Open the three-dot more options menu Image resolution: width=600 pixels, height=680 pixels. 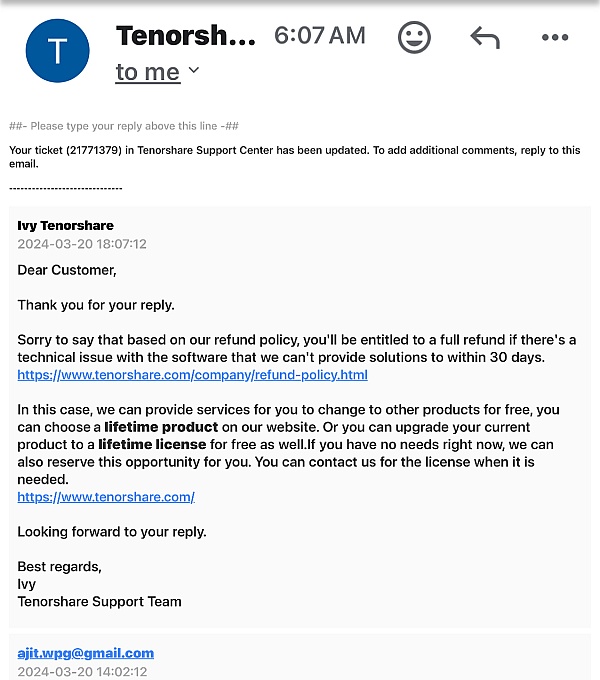pyautogui.click(x=554, y=38)
